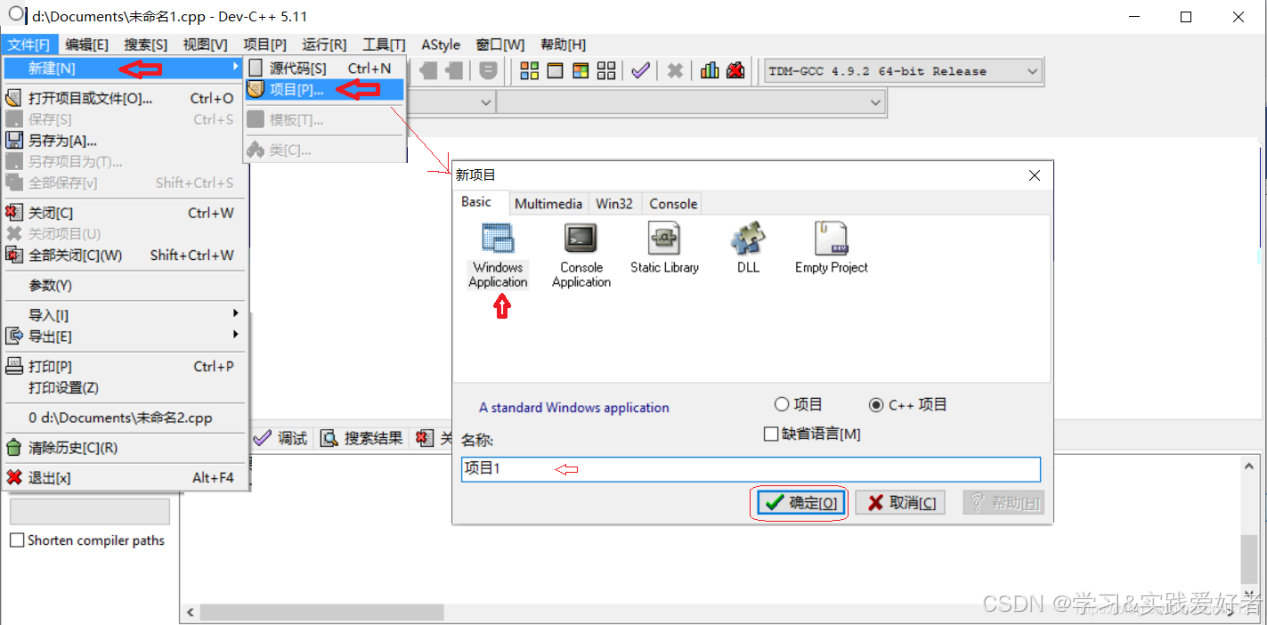Image resolution: width=1267 pixels, height=625 pixels.
Task: Select 全部关闭[C](W) menu entry
Action: pos(125,255)
